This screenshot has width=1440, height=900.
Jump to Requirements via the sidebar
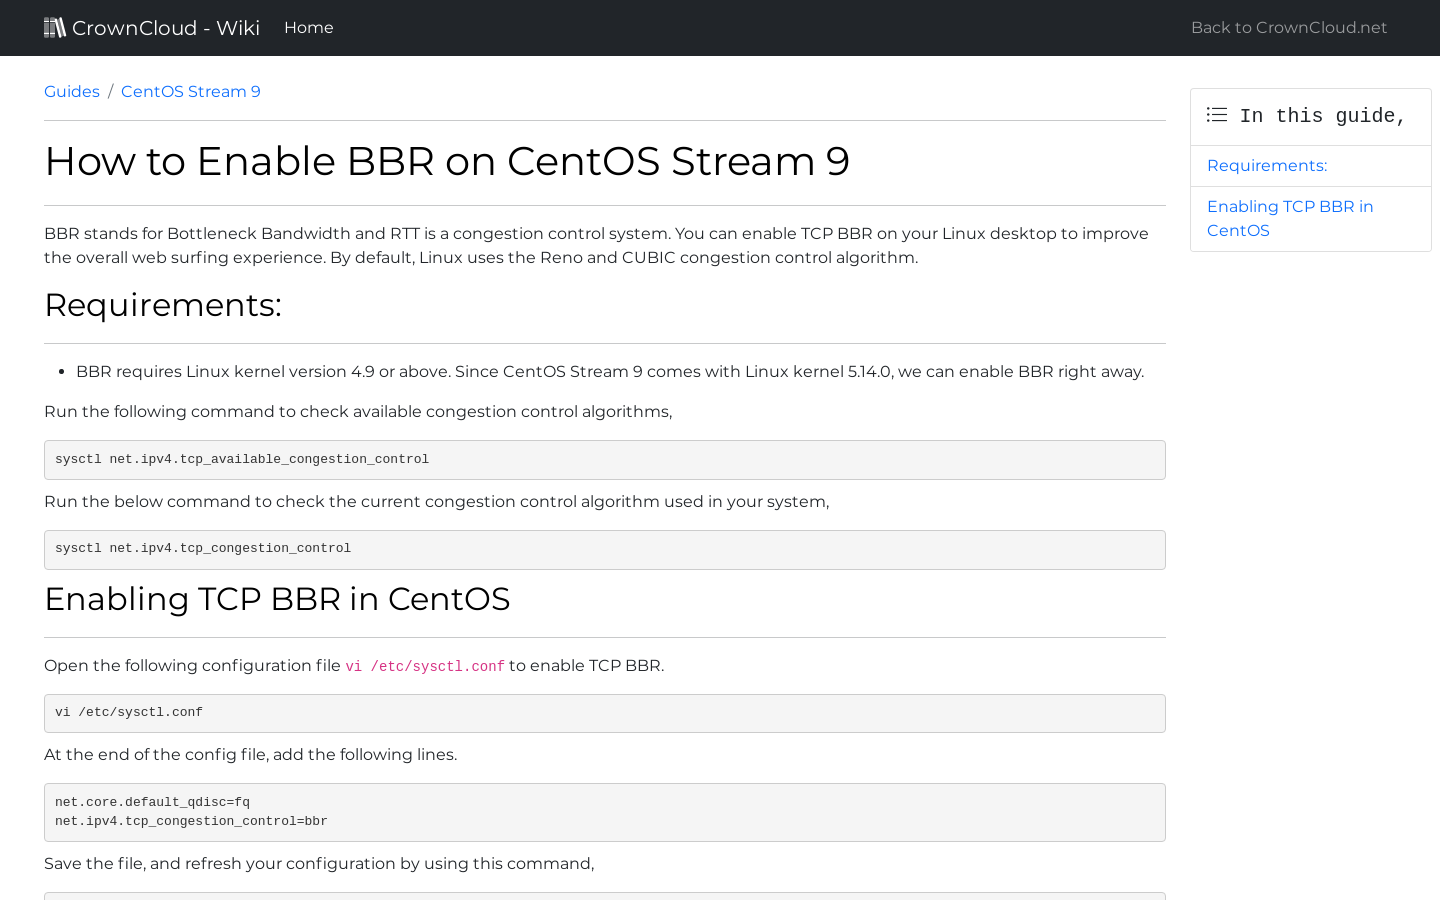pyautogui.click(x=1266, y=165)
